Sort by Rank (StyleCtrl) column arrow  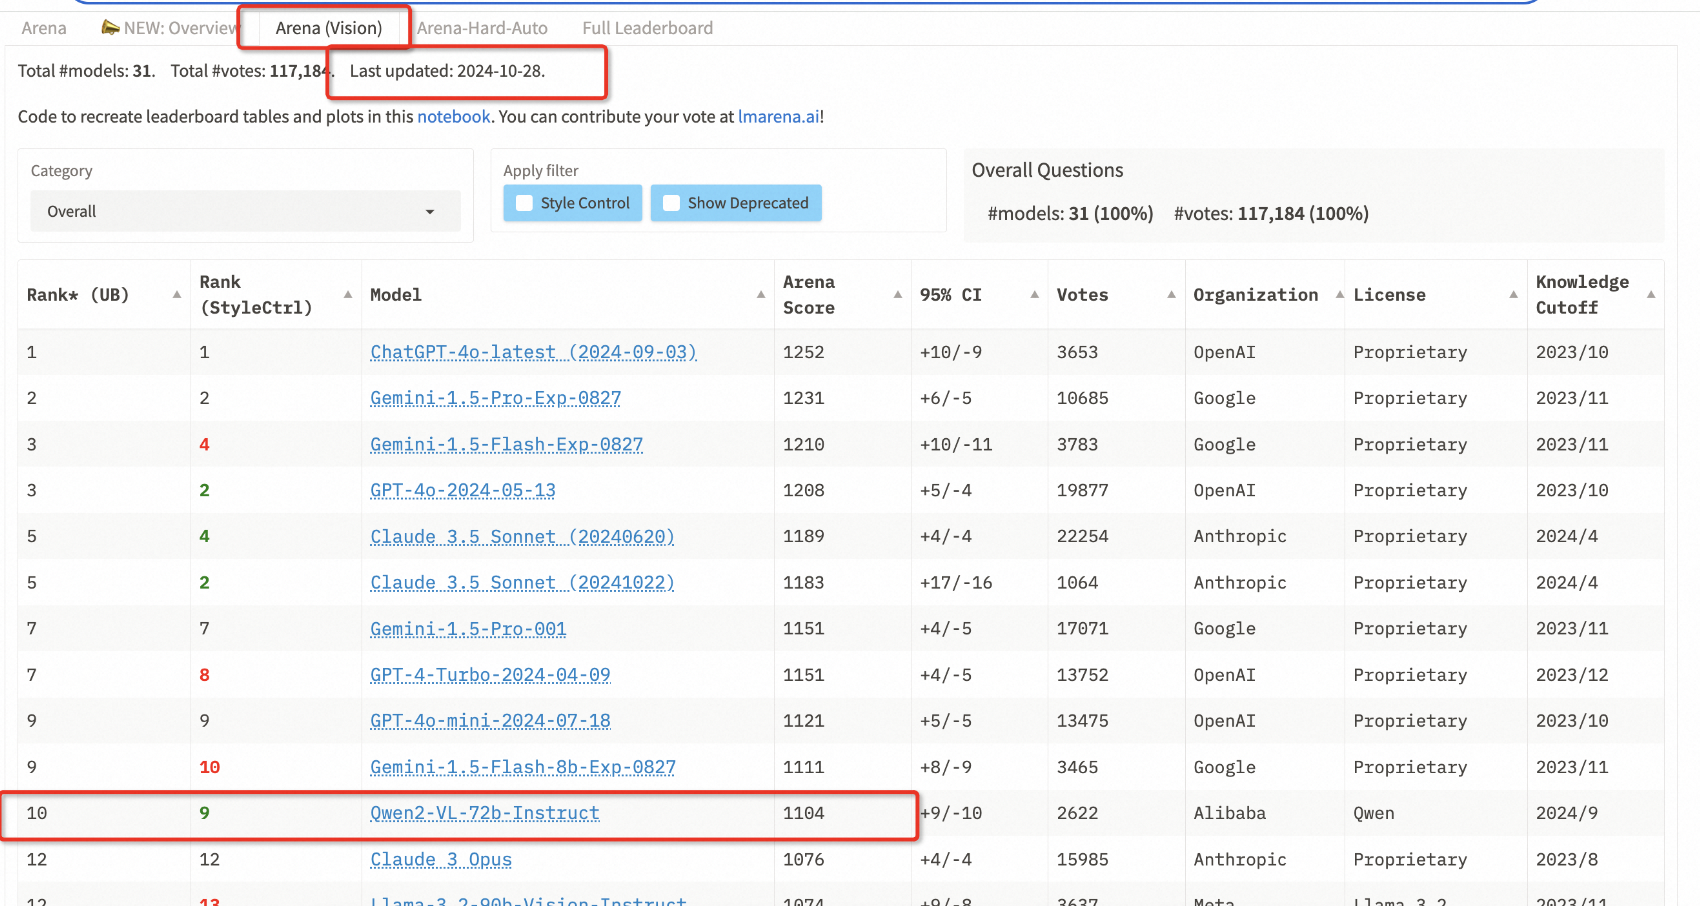point(348,295)
